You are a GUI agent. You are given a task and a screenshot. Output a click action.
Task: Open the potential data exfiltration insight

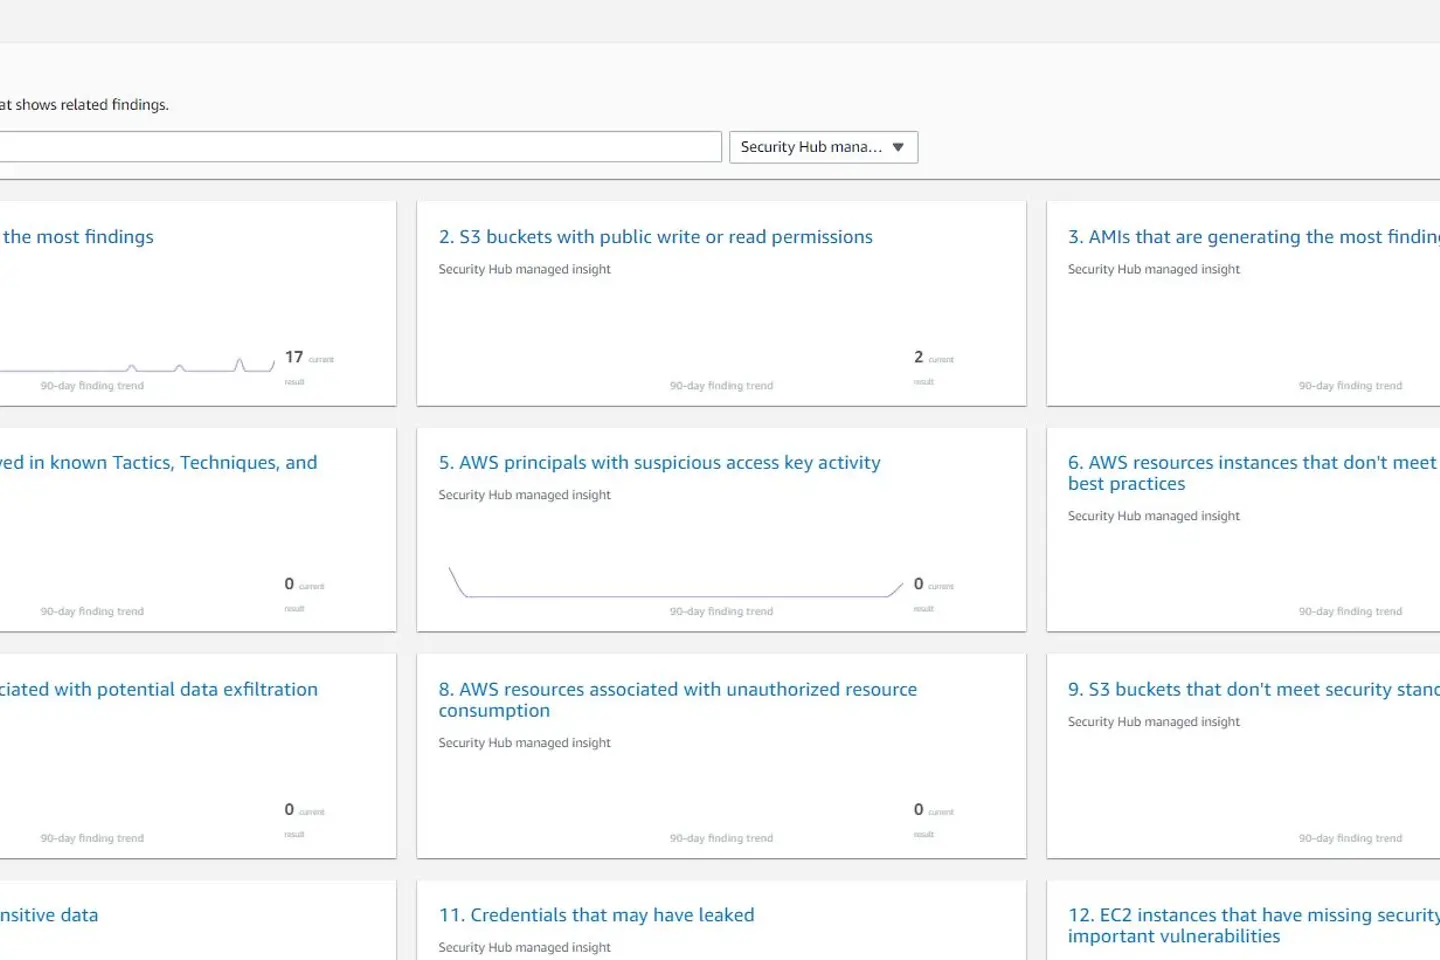pos(159,690)
